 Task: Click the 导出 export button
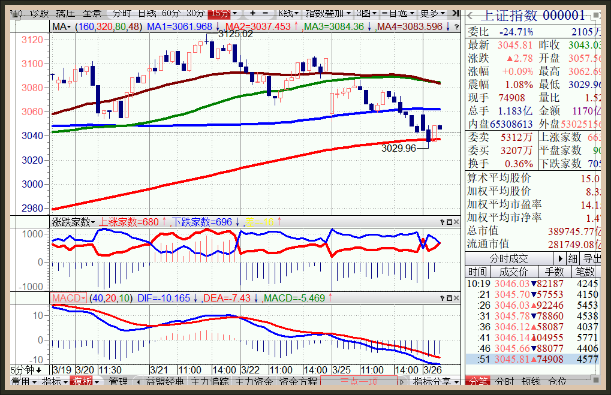click(x=591, y=258)
